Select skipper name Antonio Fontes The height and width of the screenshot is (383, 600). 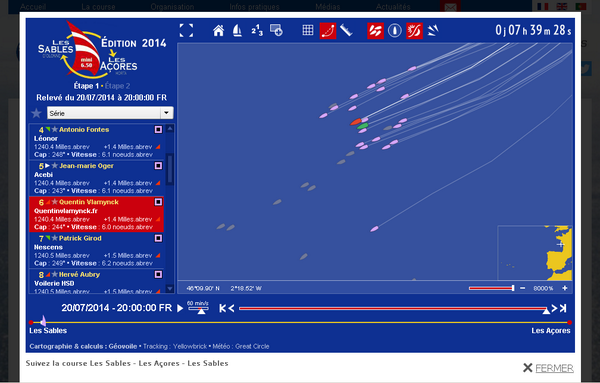coord(84,130)
